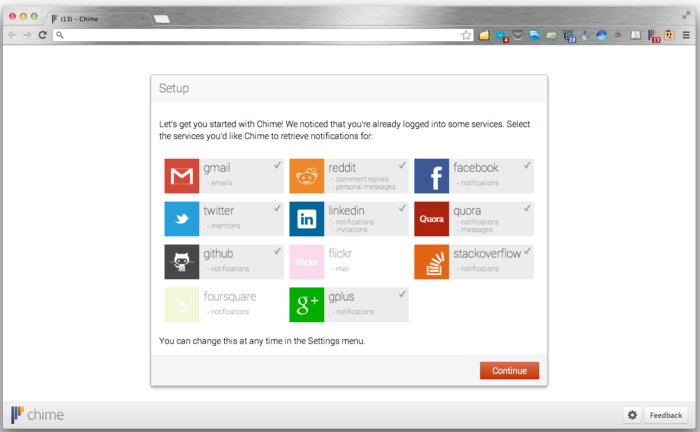700x432 pixels.
Task: Switch to the Chime browser tab
Action: pos(95,19)
